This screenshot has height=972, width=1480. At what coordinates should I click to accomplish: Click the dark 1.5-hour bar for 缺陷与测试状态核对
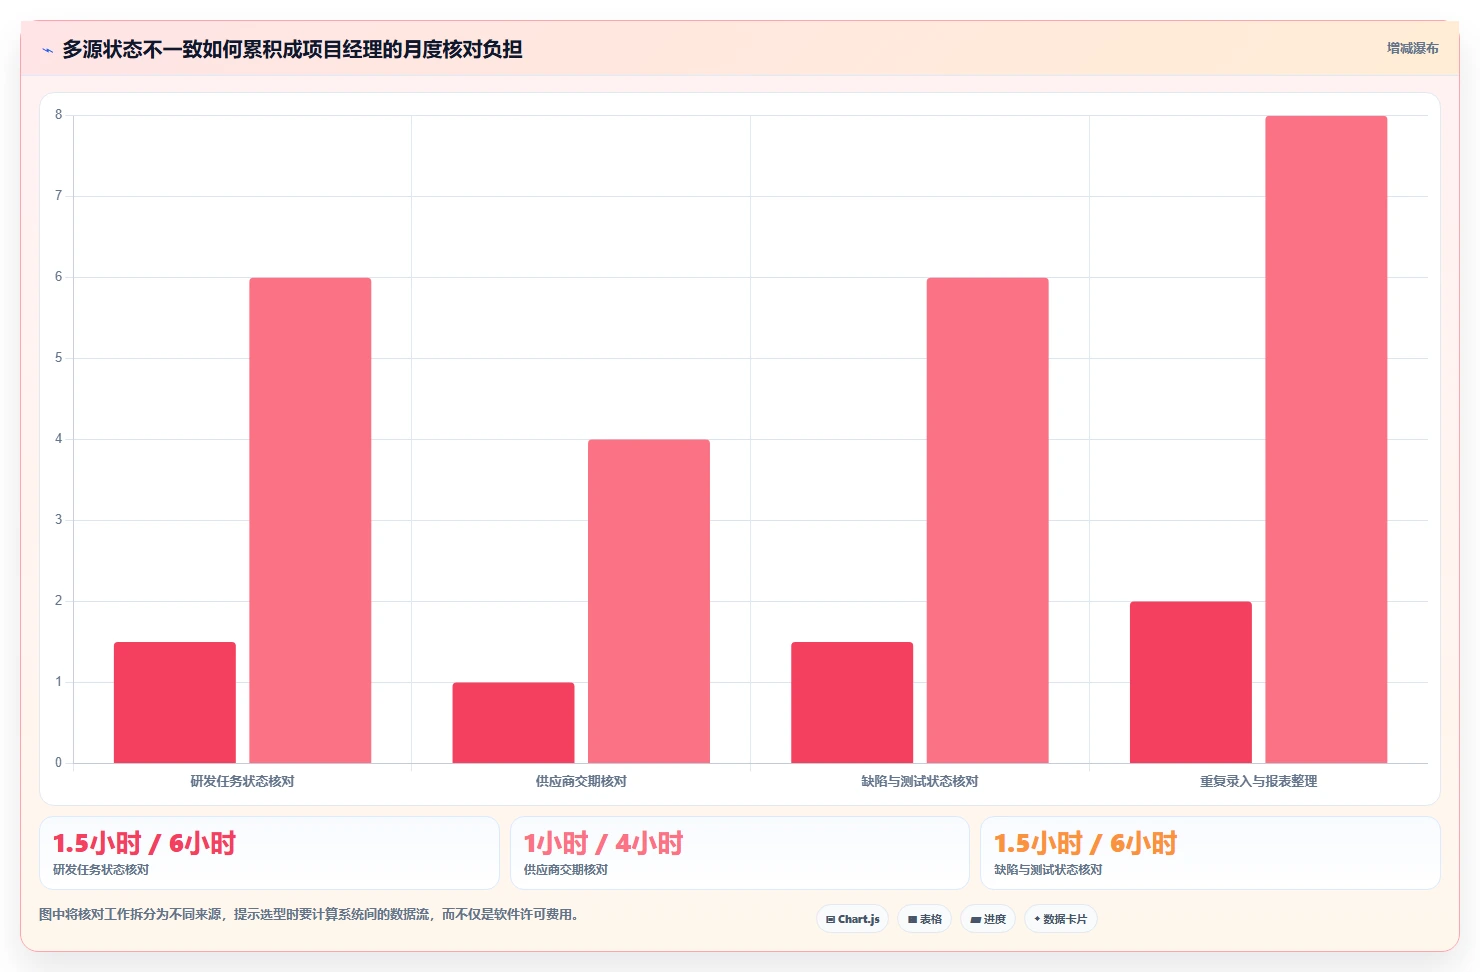(x=852, y=703)
